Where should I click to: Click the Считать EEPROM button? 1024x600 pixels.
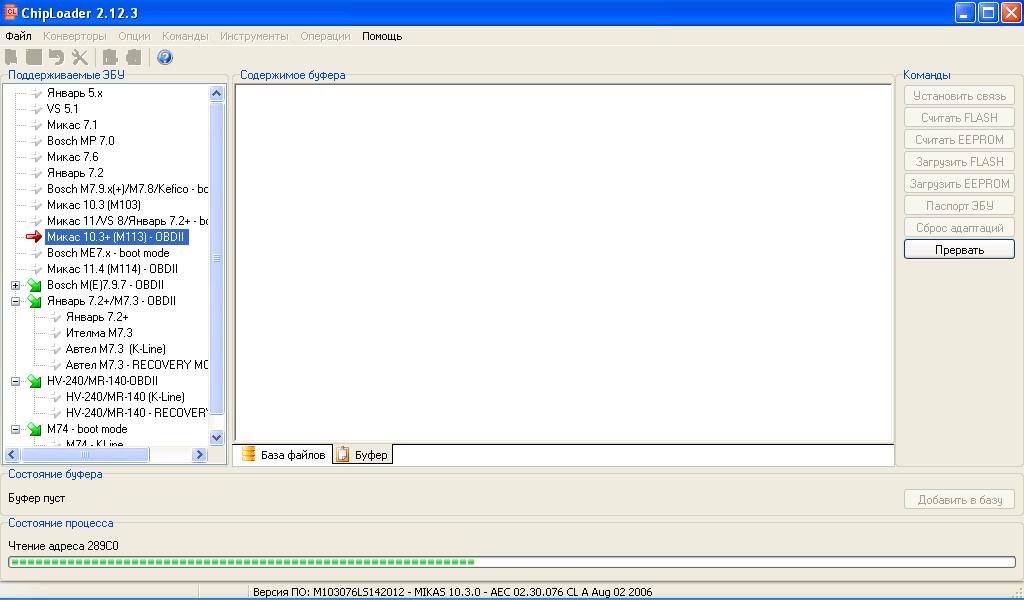tap(959, 140)
